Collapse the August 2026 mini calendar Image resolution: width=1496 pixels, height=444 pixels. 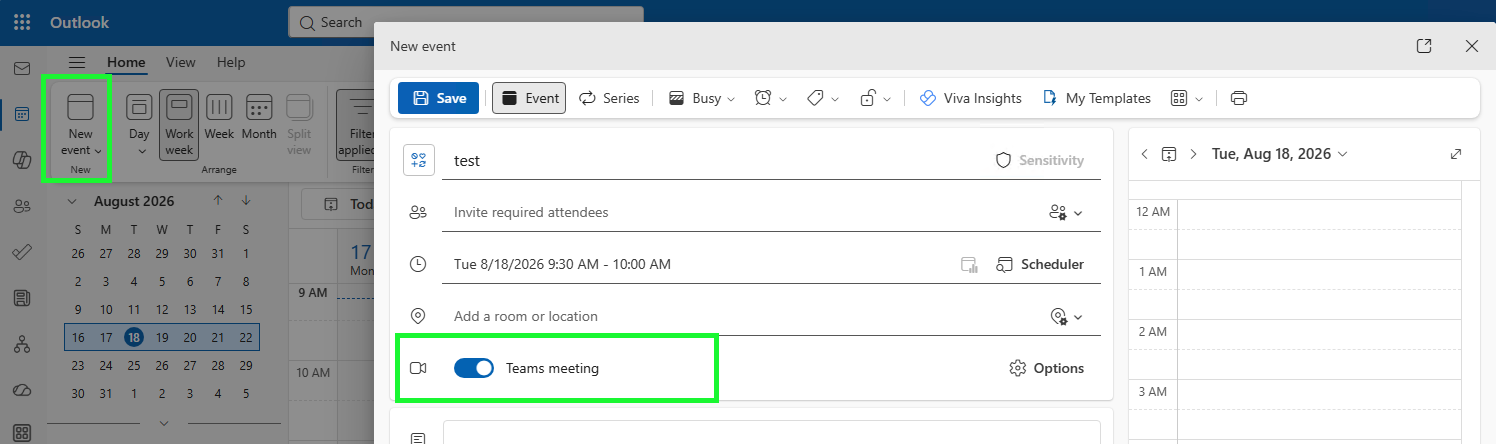(71, 201)
